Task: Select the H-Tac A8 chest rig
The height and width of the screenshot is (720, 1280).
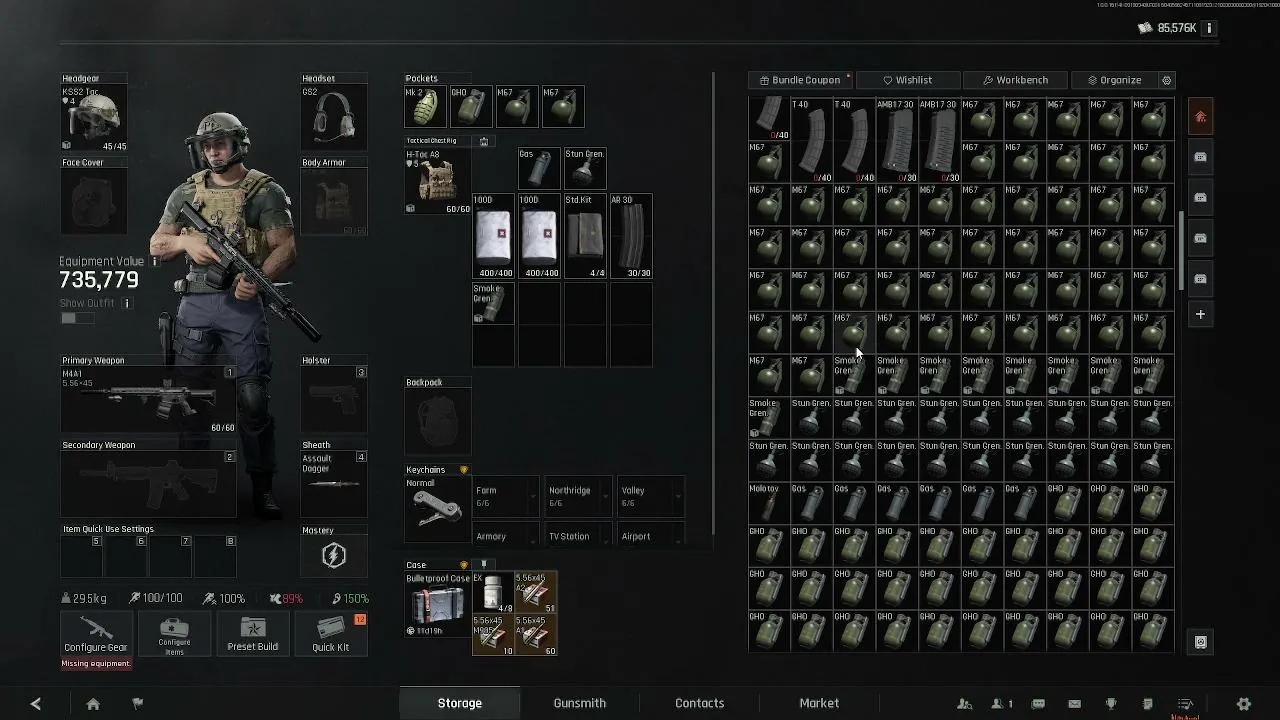Action: 438,181
